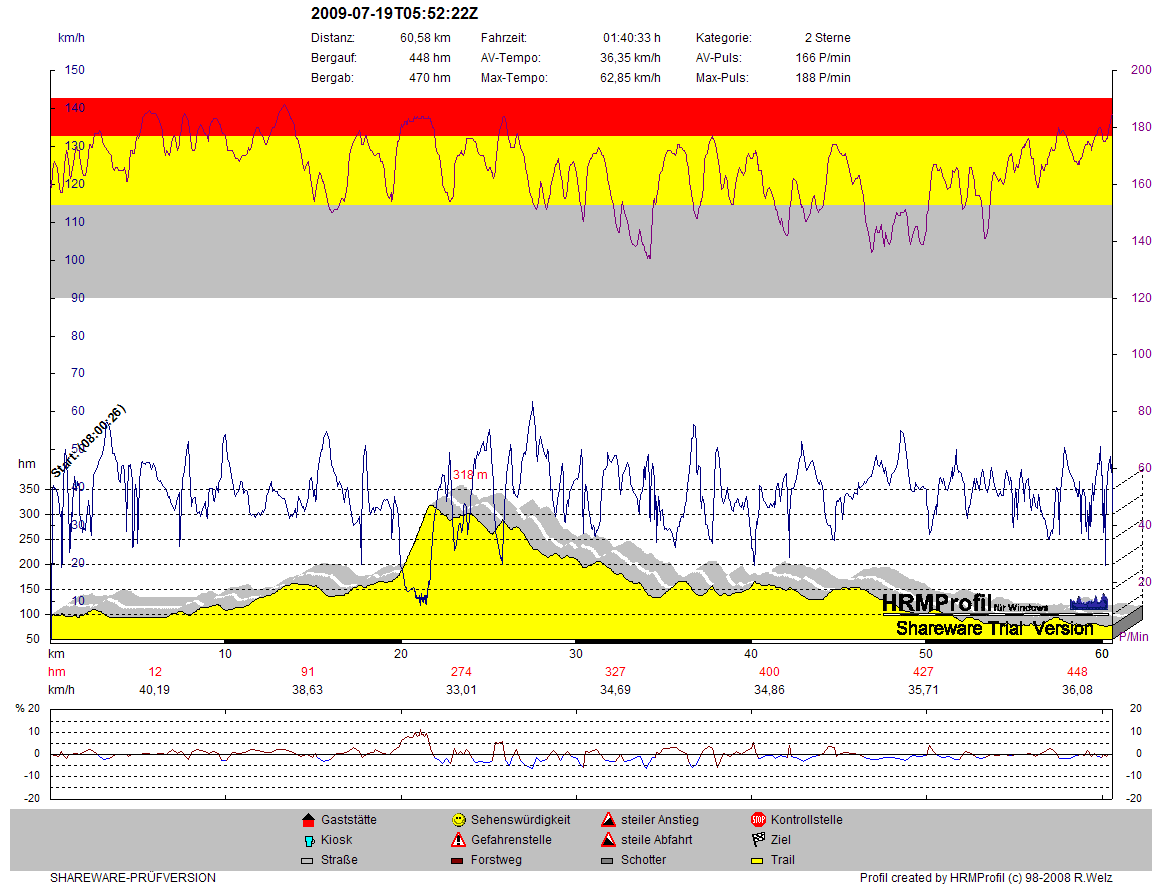Click the AV-Tempo 36,35 km/h value
The image size is (1162, 884).
[630, 58]
